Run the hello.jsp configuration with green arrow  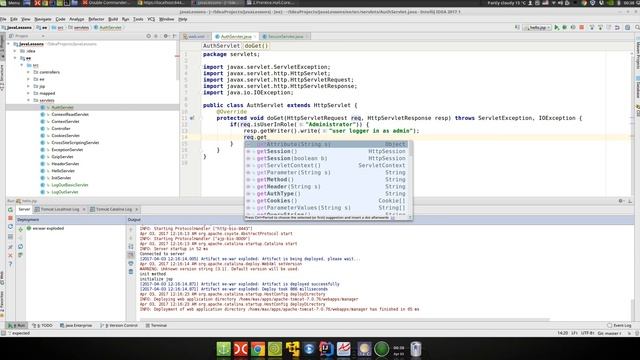557,28
